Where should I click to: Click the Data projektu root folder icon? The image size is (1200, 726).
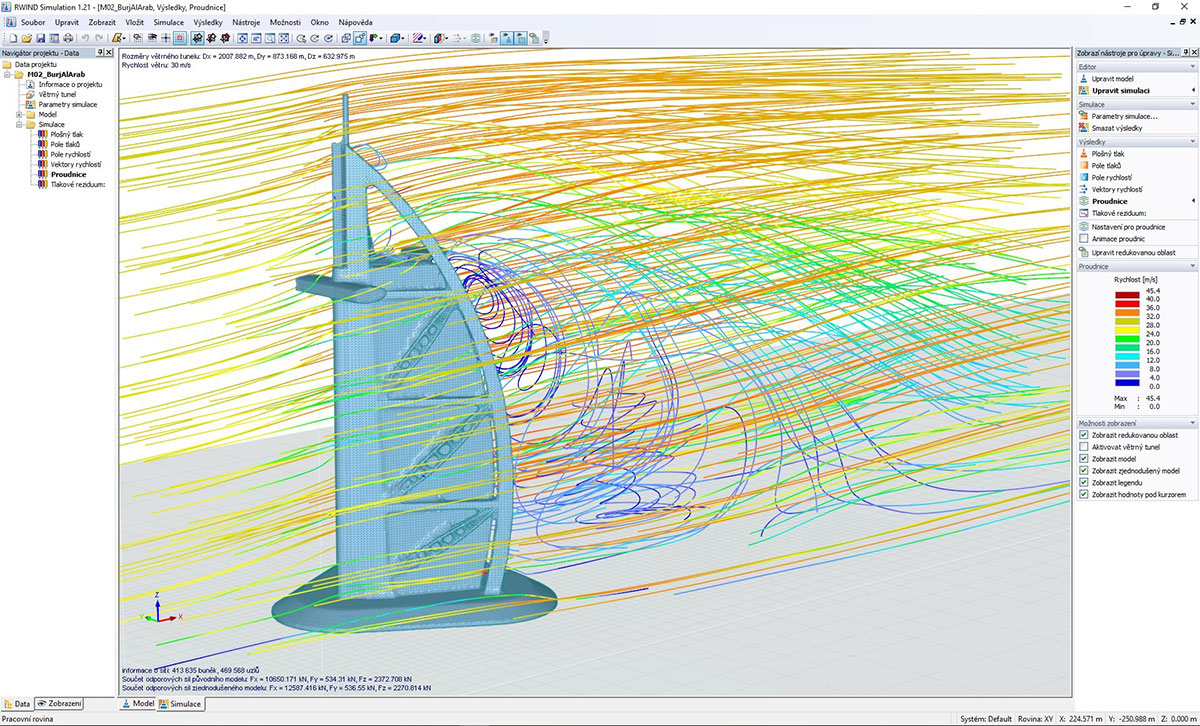pos(8,64)
